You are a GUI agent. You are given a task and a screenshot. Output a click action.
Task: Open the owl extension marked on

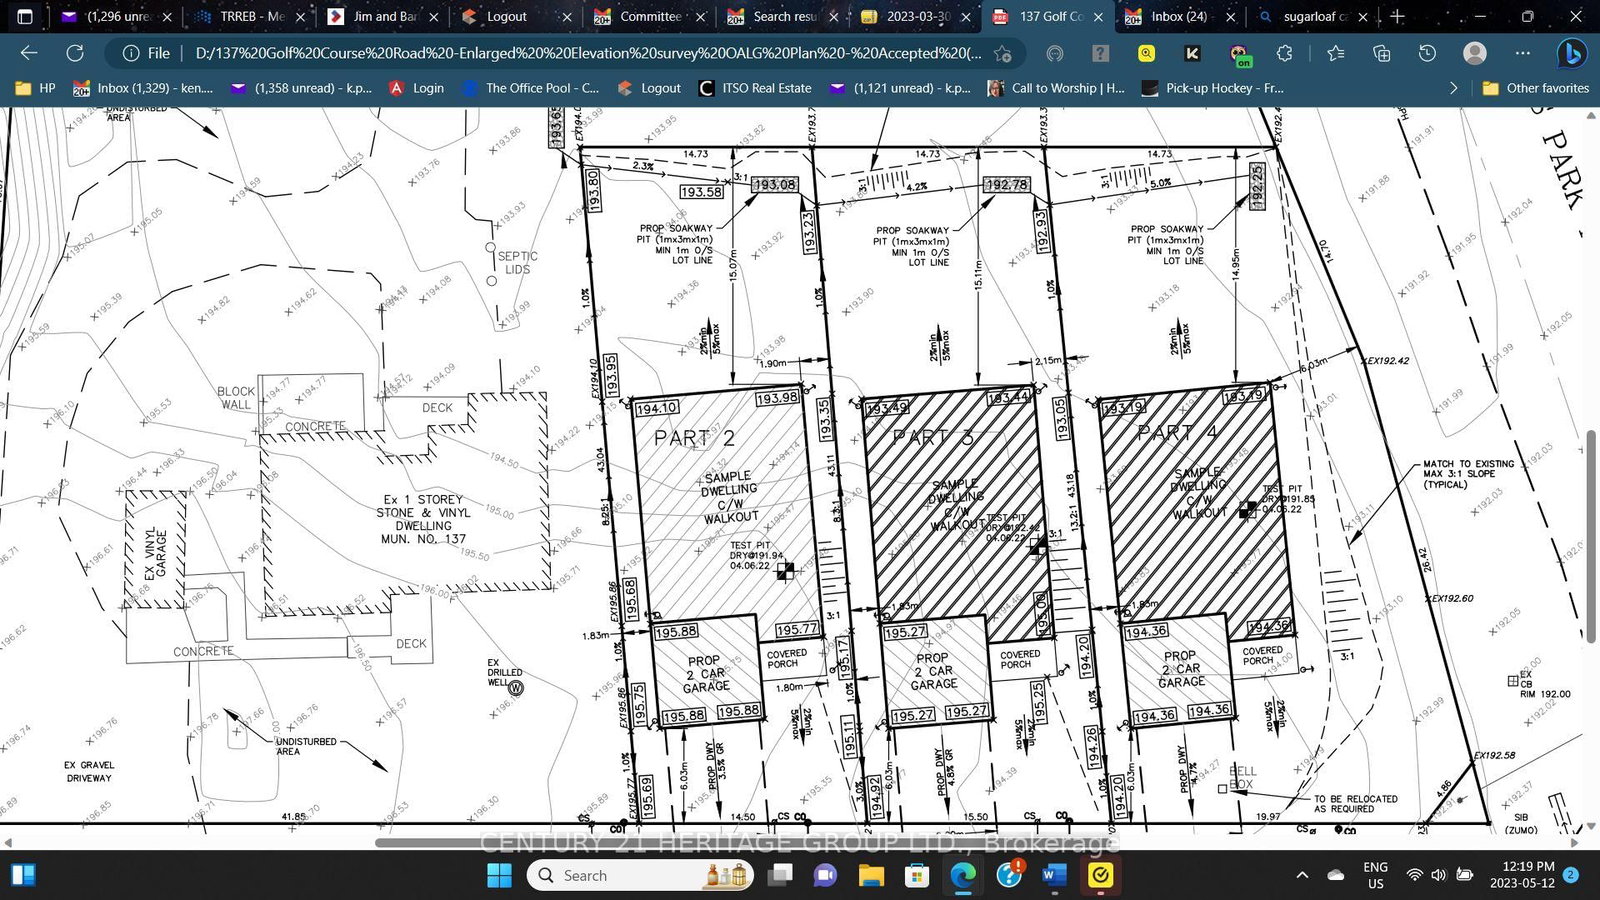click(1239, 54)
